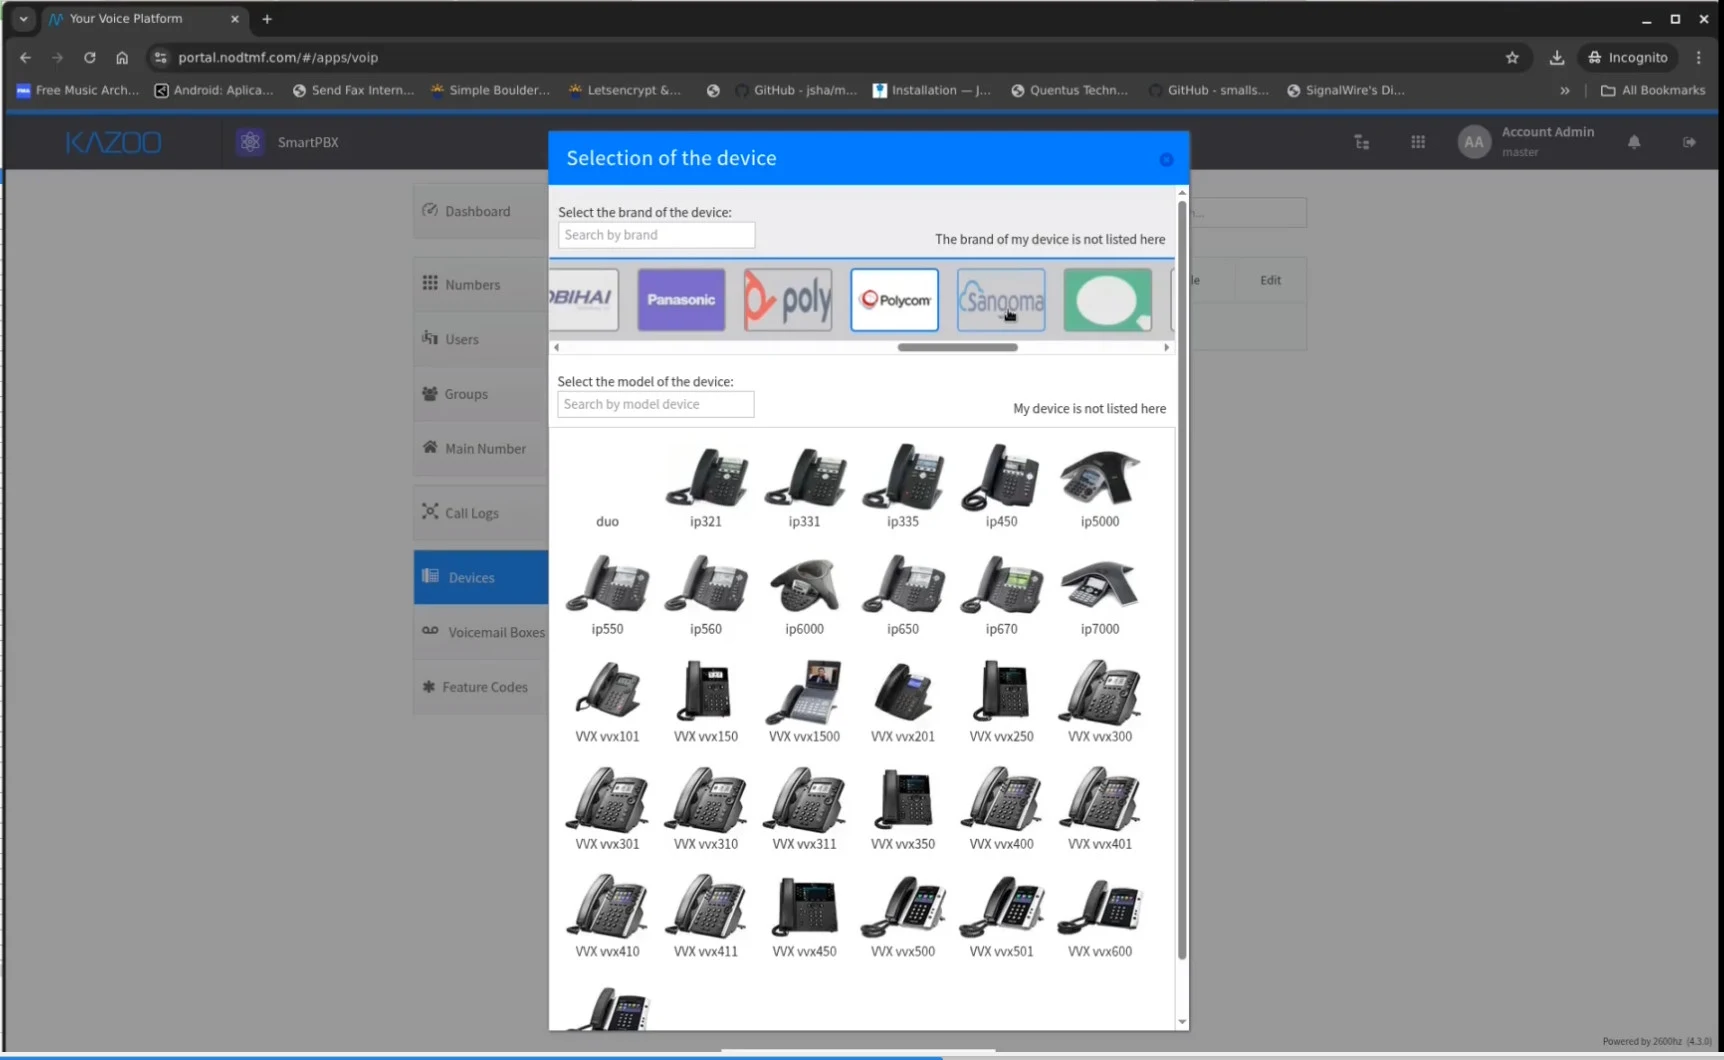Click the brand carousel horizontal scrollbar thumb

(x=957, y=347)
